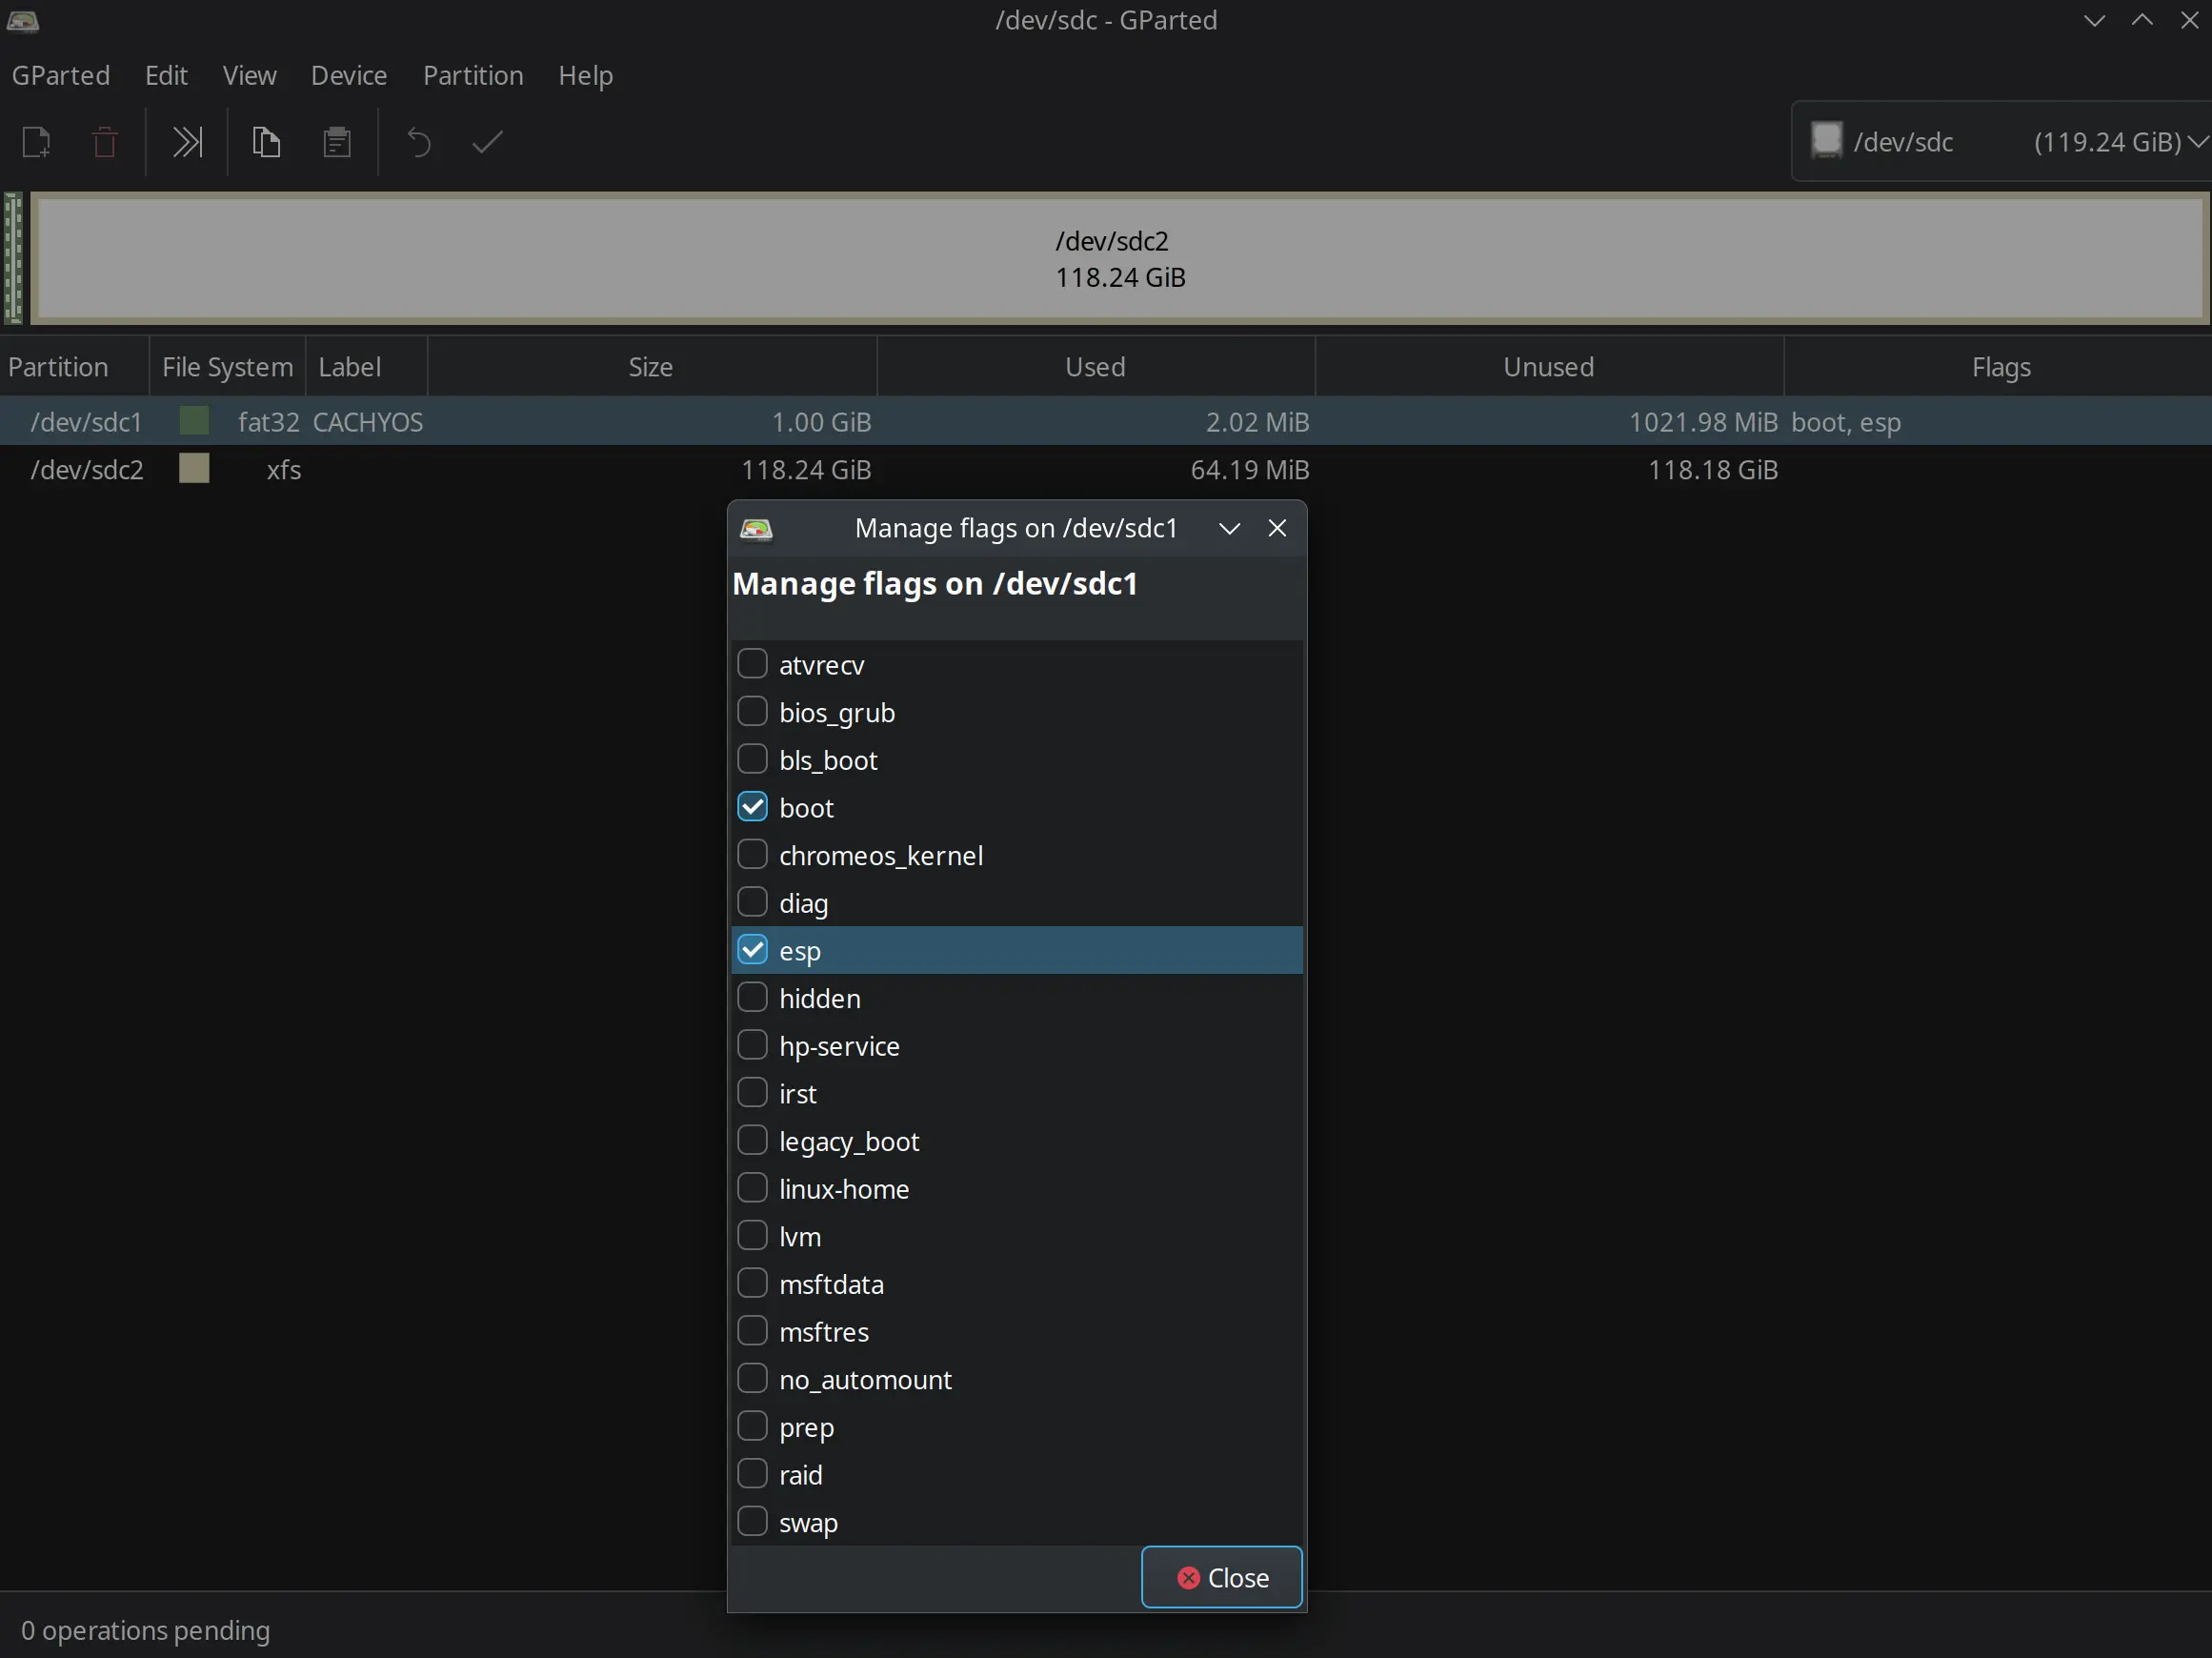Enable the bios_grub flag
The height and width of the screenshot is (1658, 2212).
click(752, 711)
